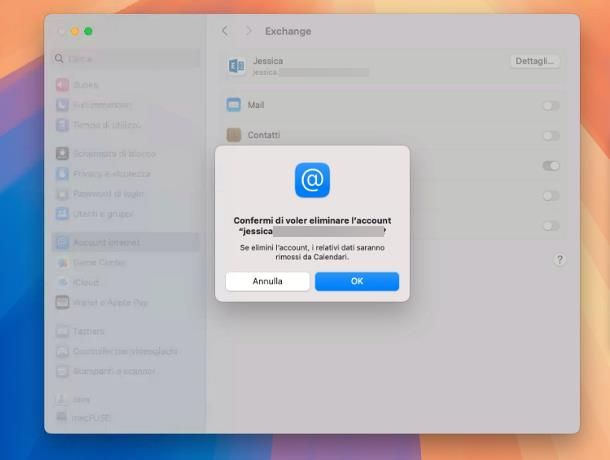The height and width of the screenshot is (460, 610).
Task: Open macFUSE pane via its icon
Action: point(61,417)
